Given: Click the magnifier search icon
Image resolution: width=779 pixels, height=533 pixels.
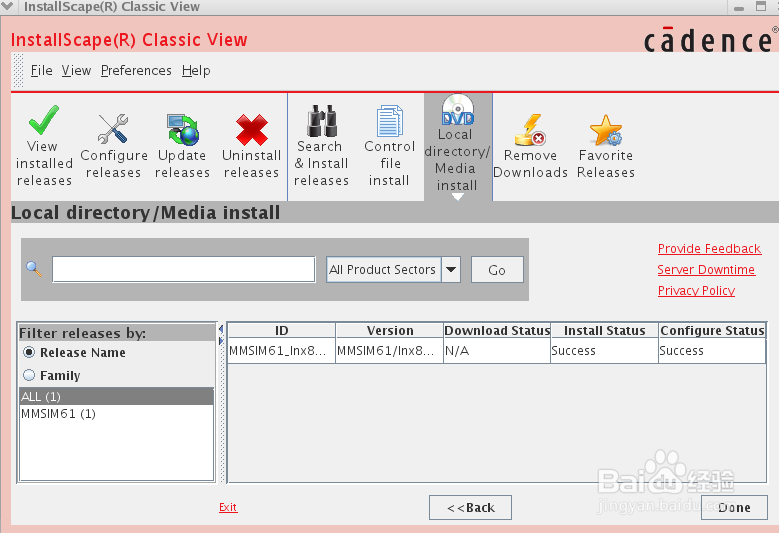Looking at the screenshot, I should (34, 269).
